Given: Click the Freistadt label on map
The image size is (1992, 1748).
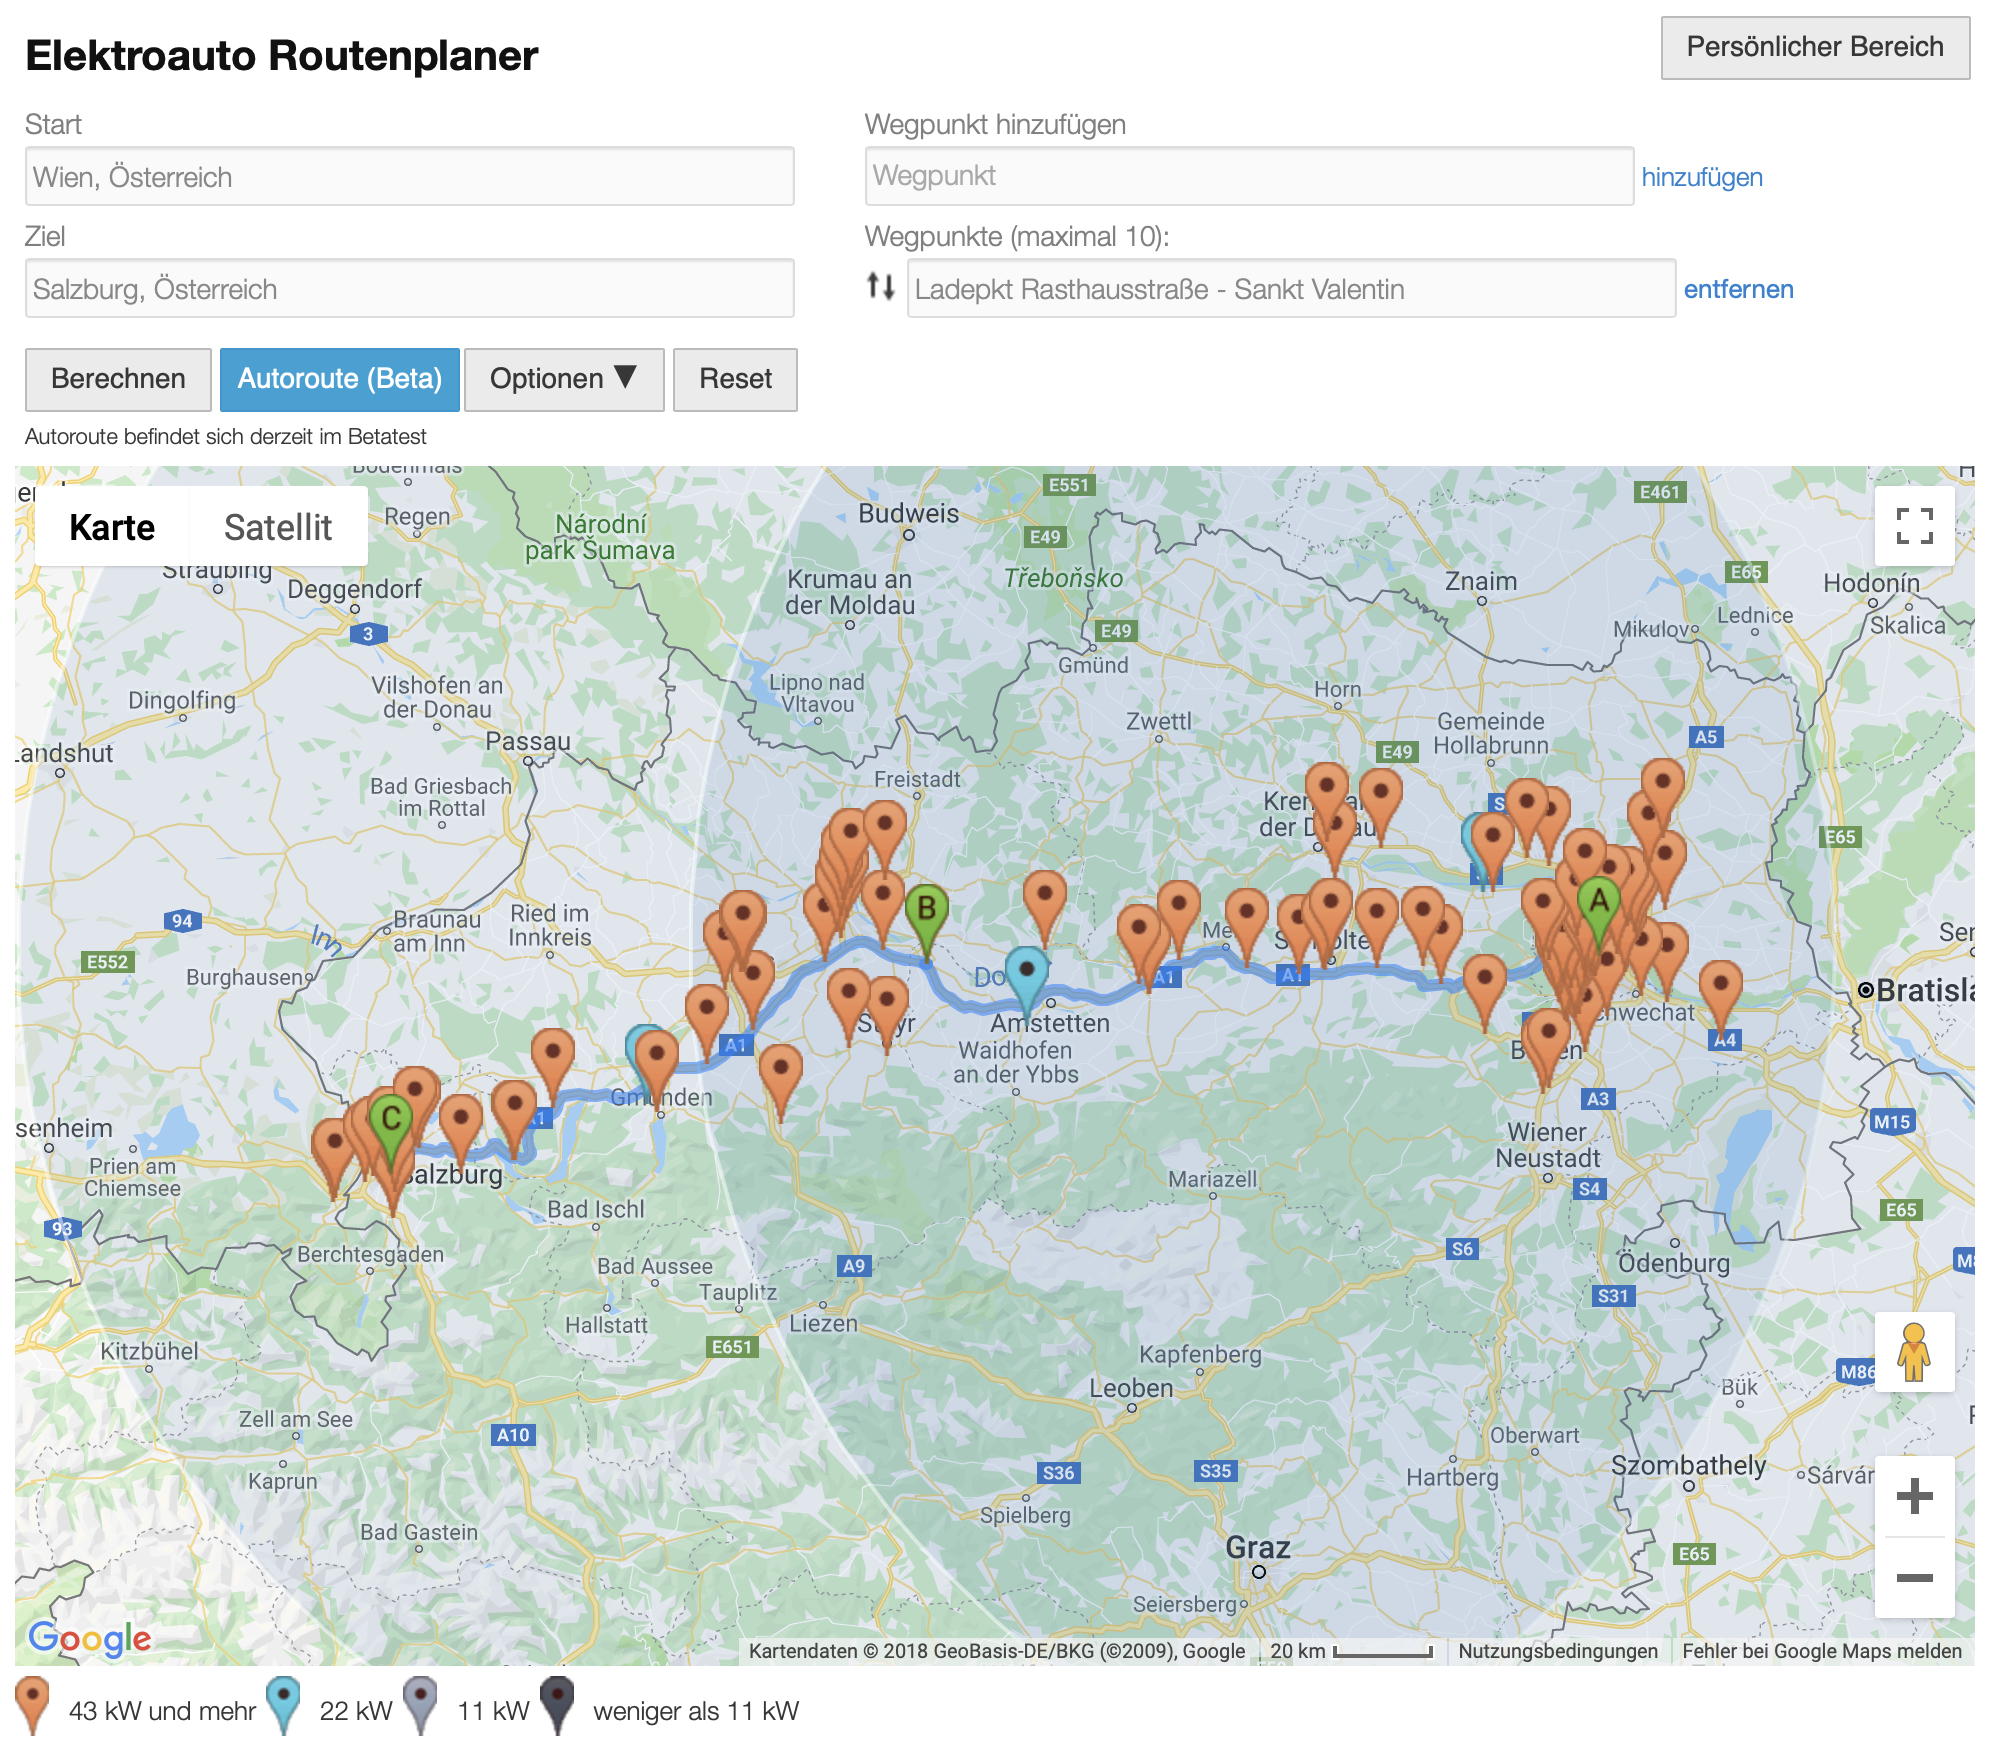Looking at the screenshot, I should point(917,779).
